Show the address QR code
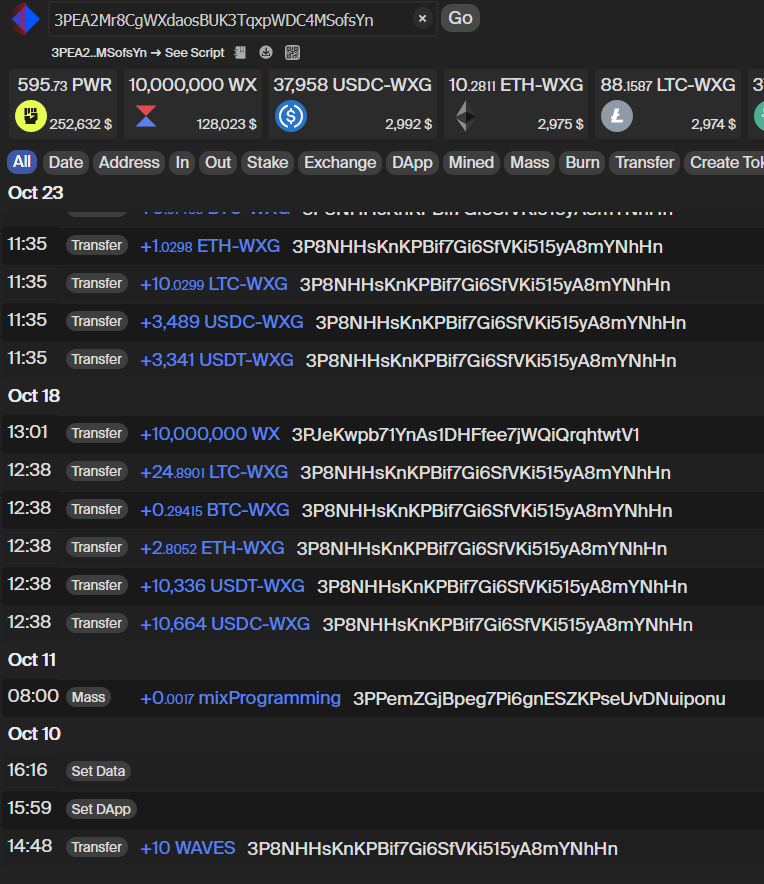764x884 pixels. 292,52
